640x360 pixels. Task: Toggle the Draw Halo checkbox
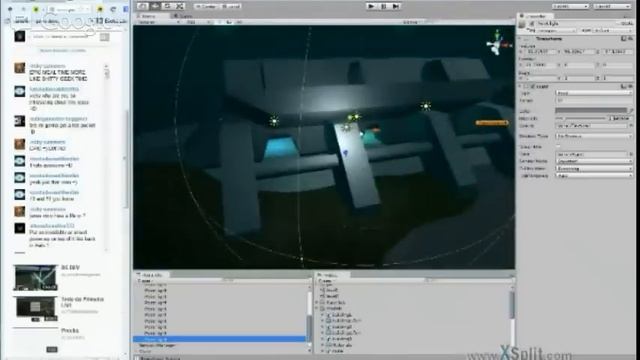point(558,146)
